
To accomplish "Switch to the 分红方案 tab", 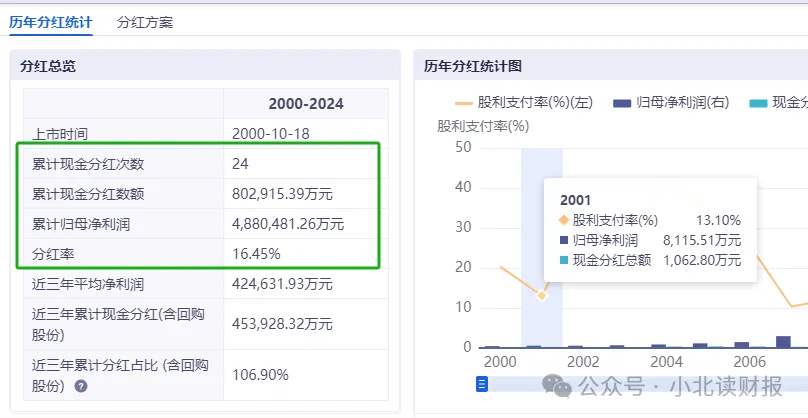I will (144, 21).
